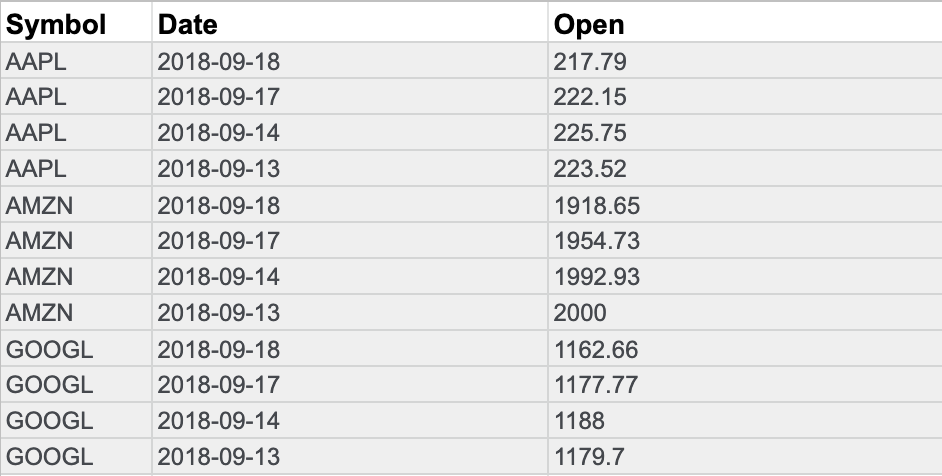Click the Open value 222.15
This screenshot has width=942, height=476.
tap(590, 98)
